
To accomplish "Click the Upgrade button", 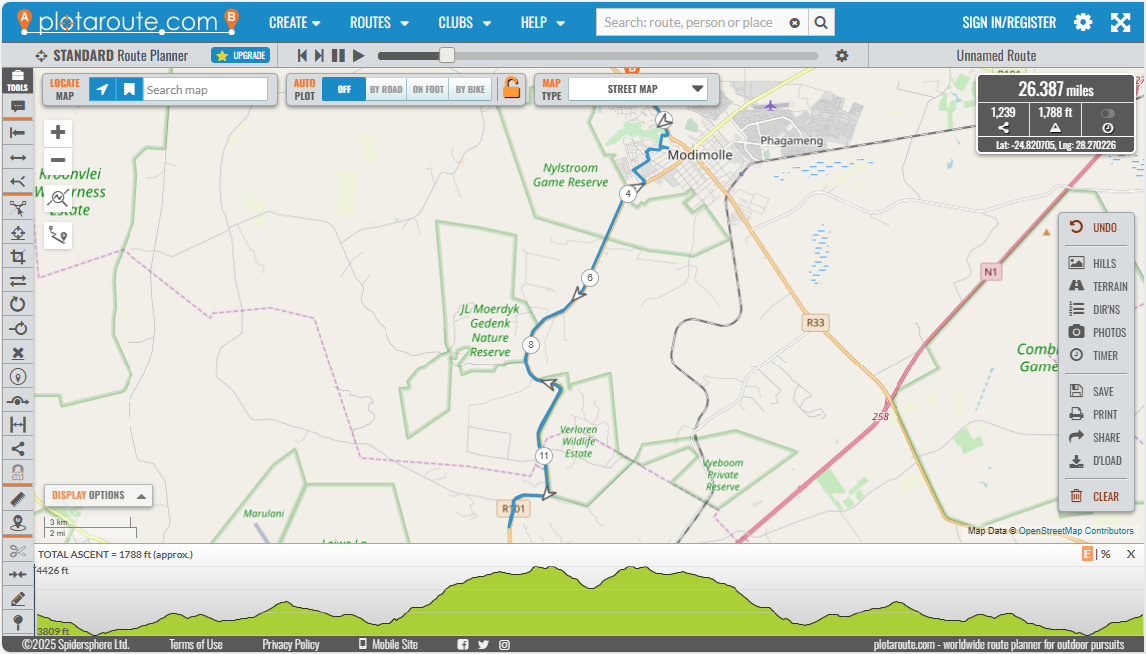I will pyautogui.click(x=240, y=56).
